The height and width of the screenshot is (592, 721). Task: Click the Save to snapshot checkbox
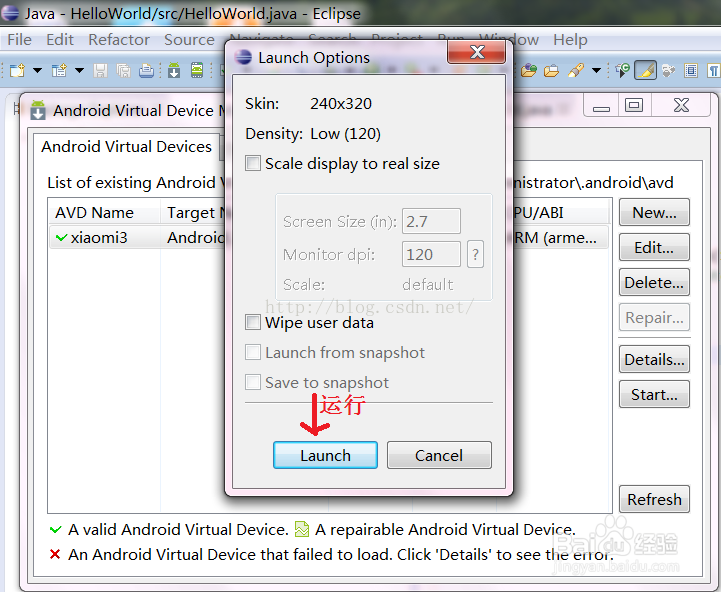point(252,382)
